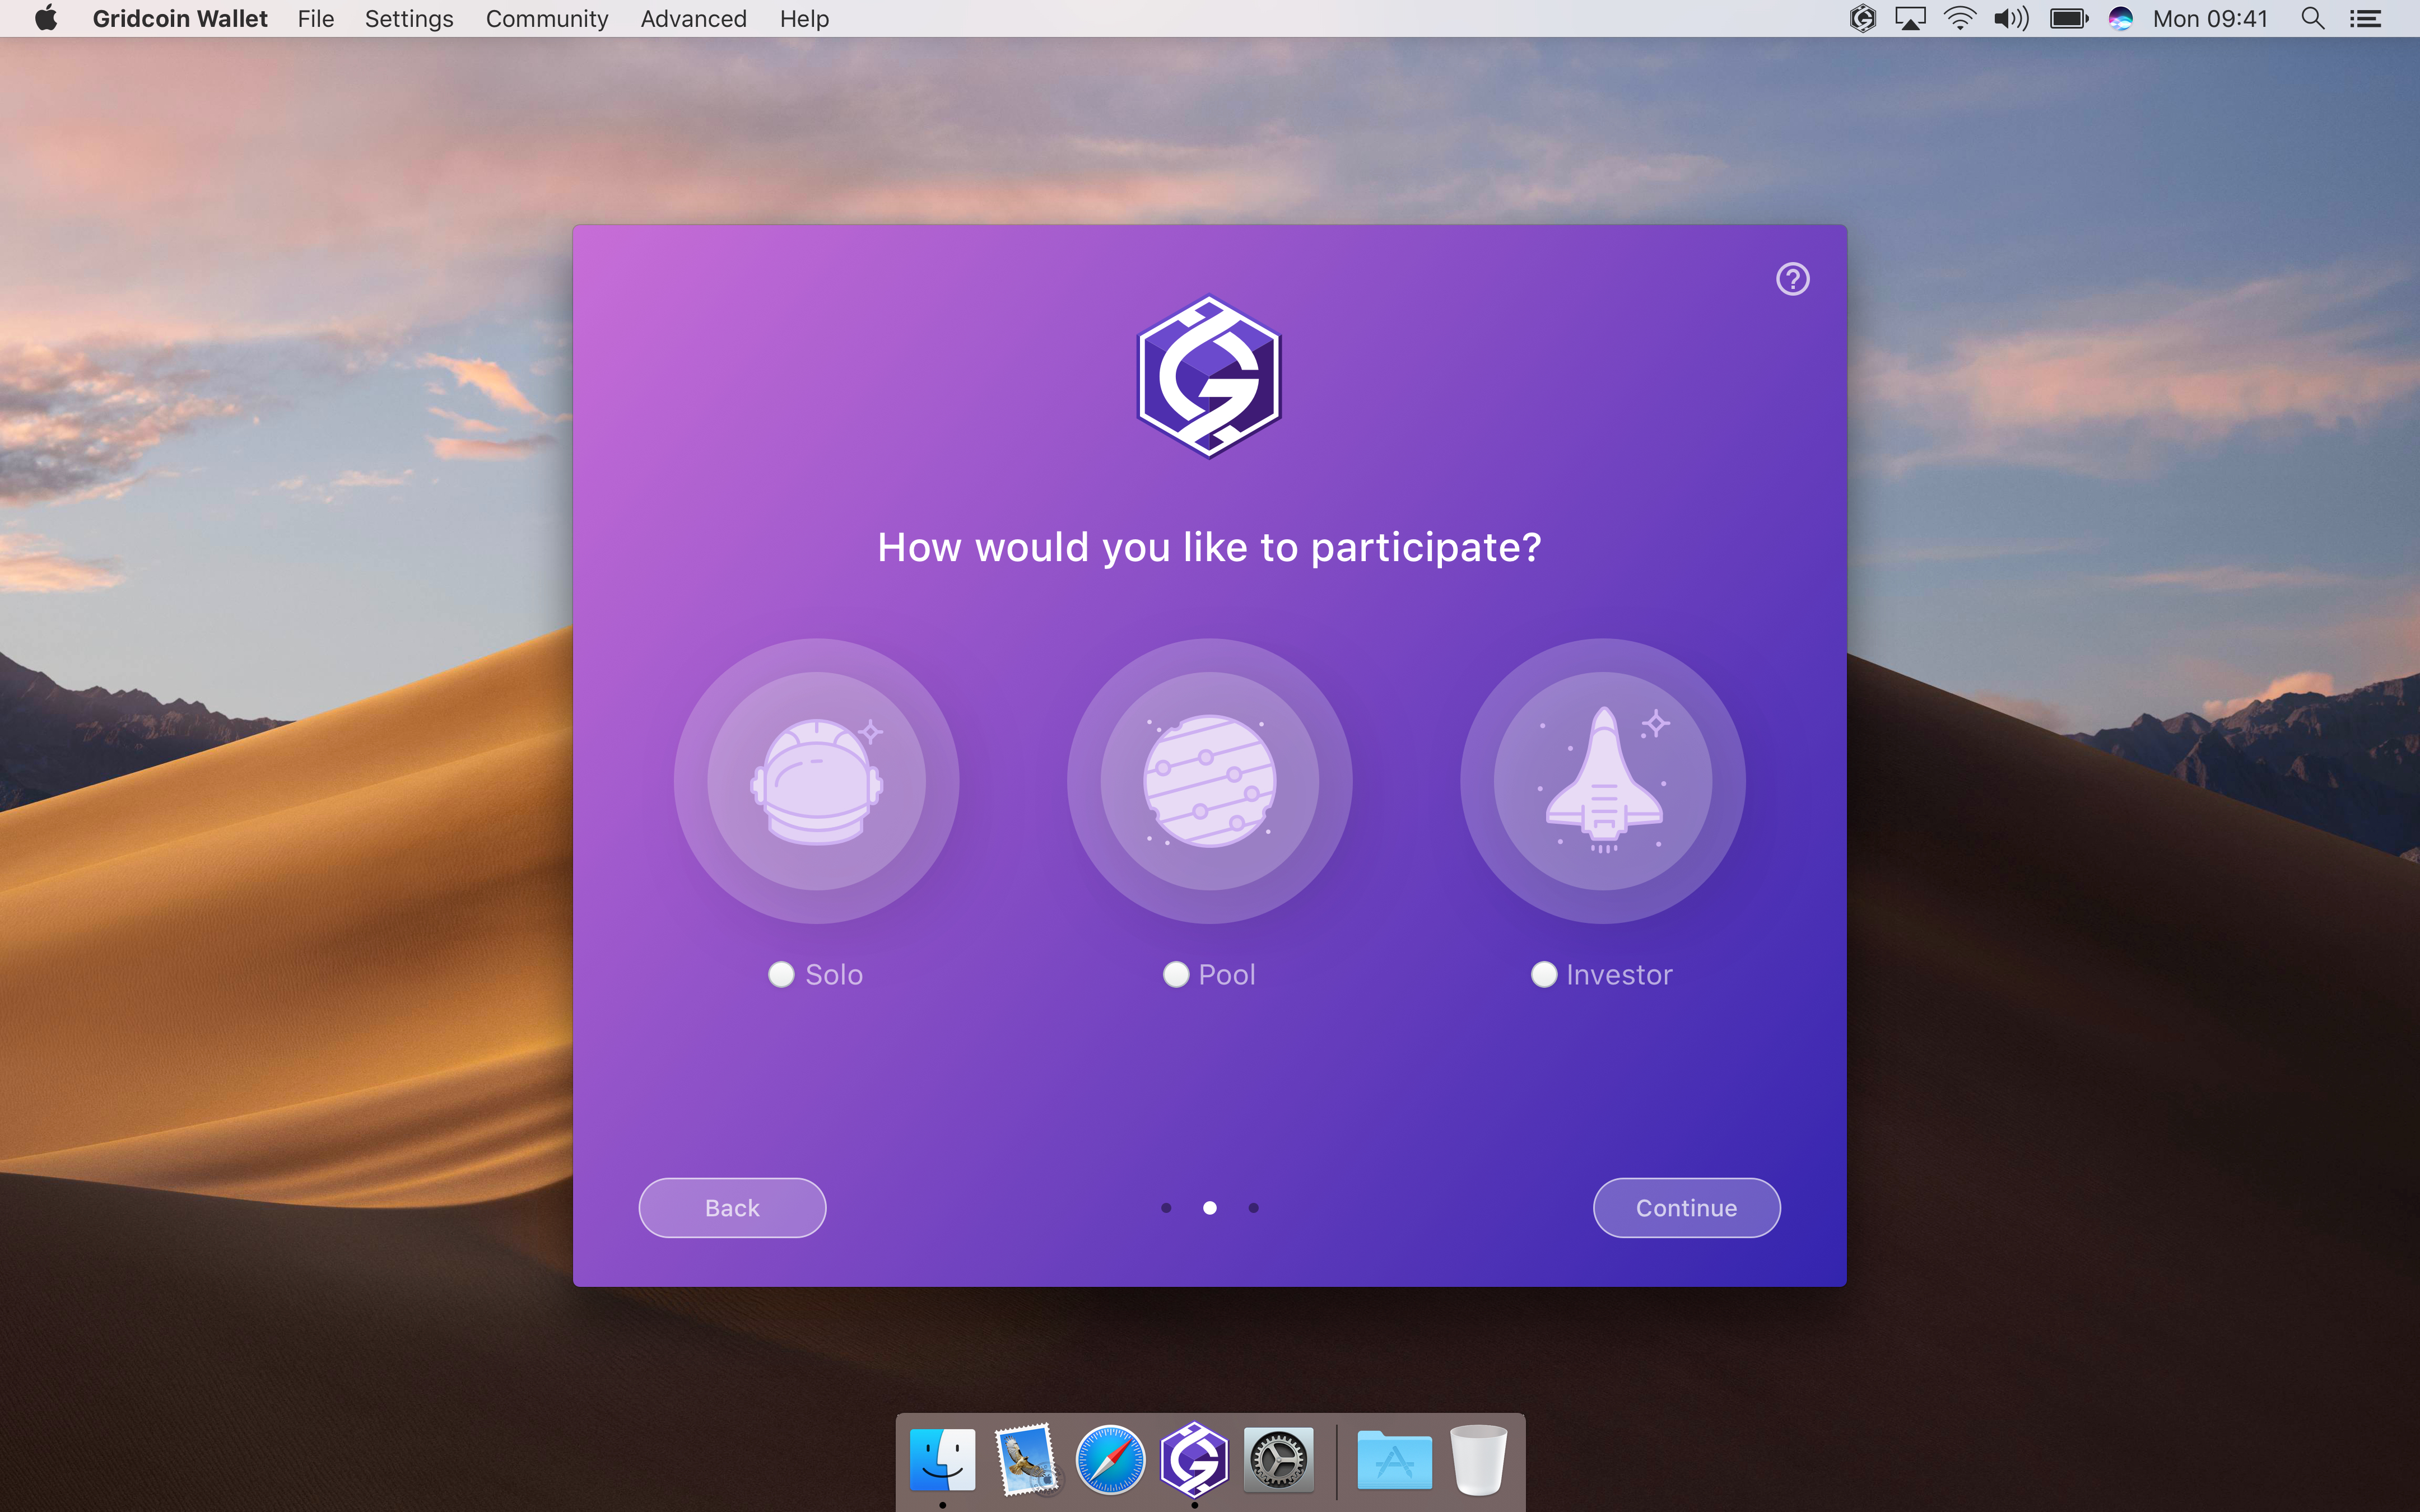Image resolution: width=2420 pixels, height=1512 pixels.
Task: Open the Community menu
Action: pos(547,19)
